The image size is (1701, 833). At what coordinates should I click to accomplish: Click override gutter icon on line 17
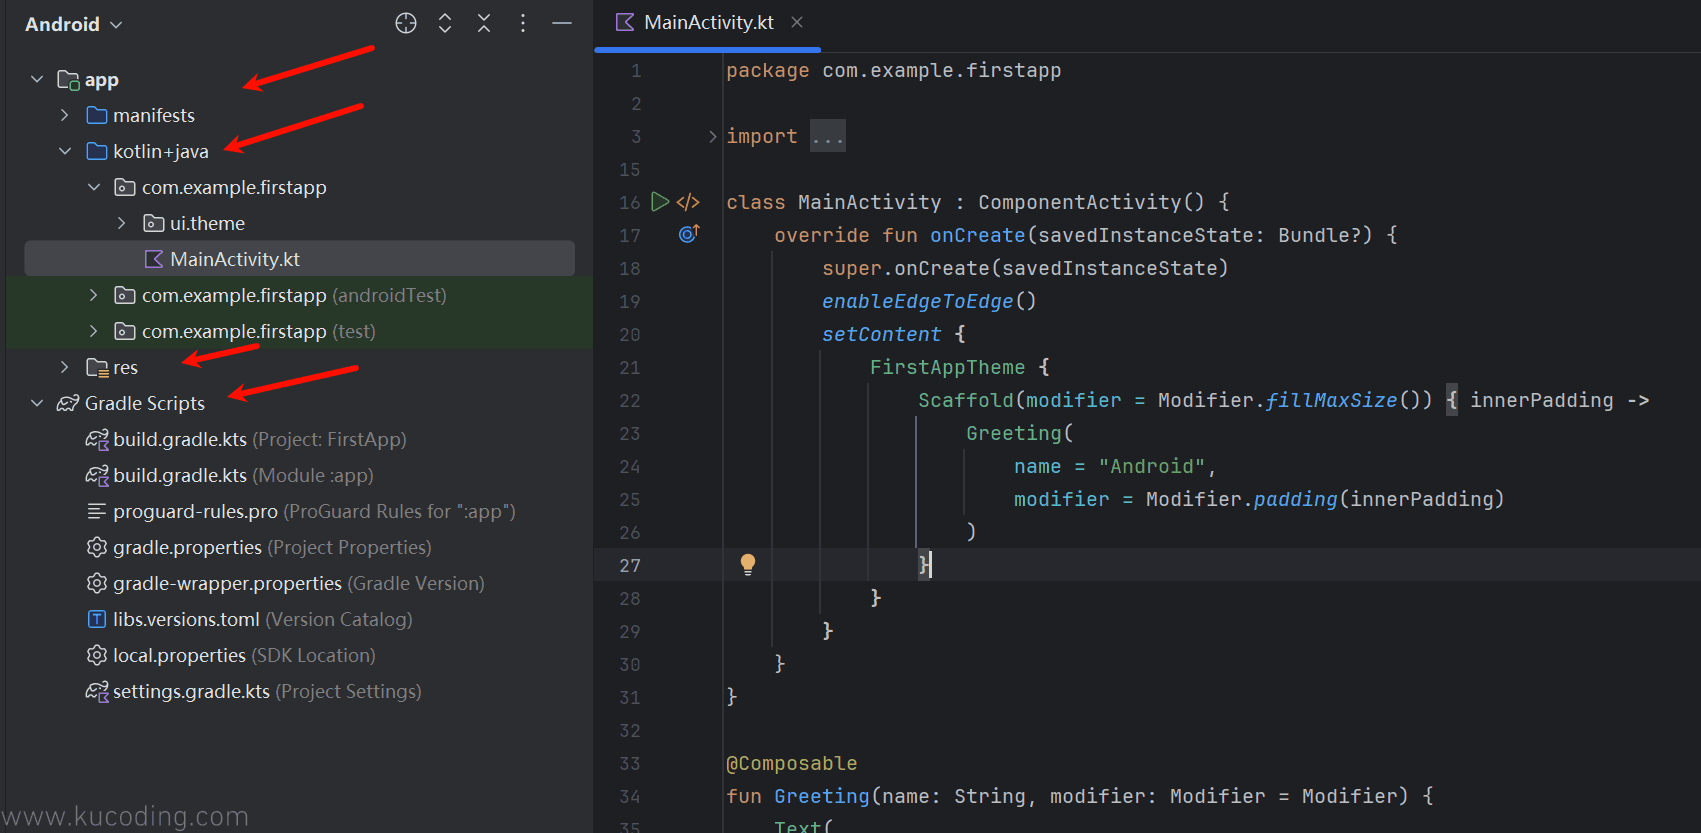(x=689, y=234)
